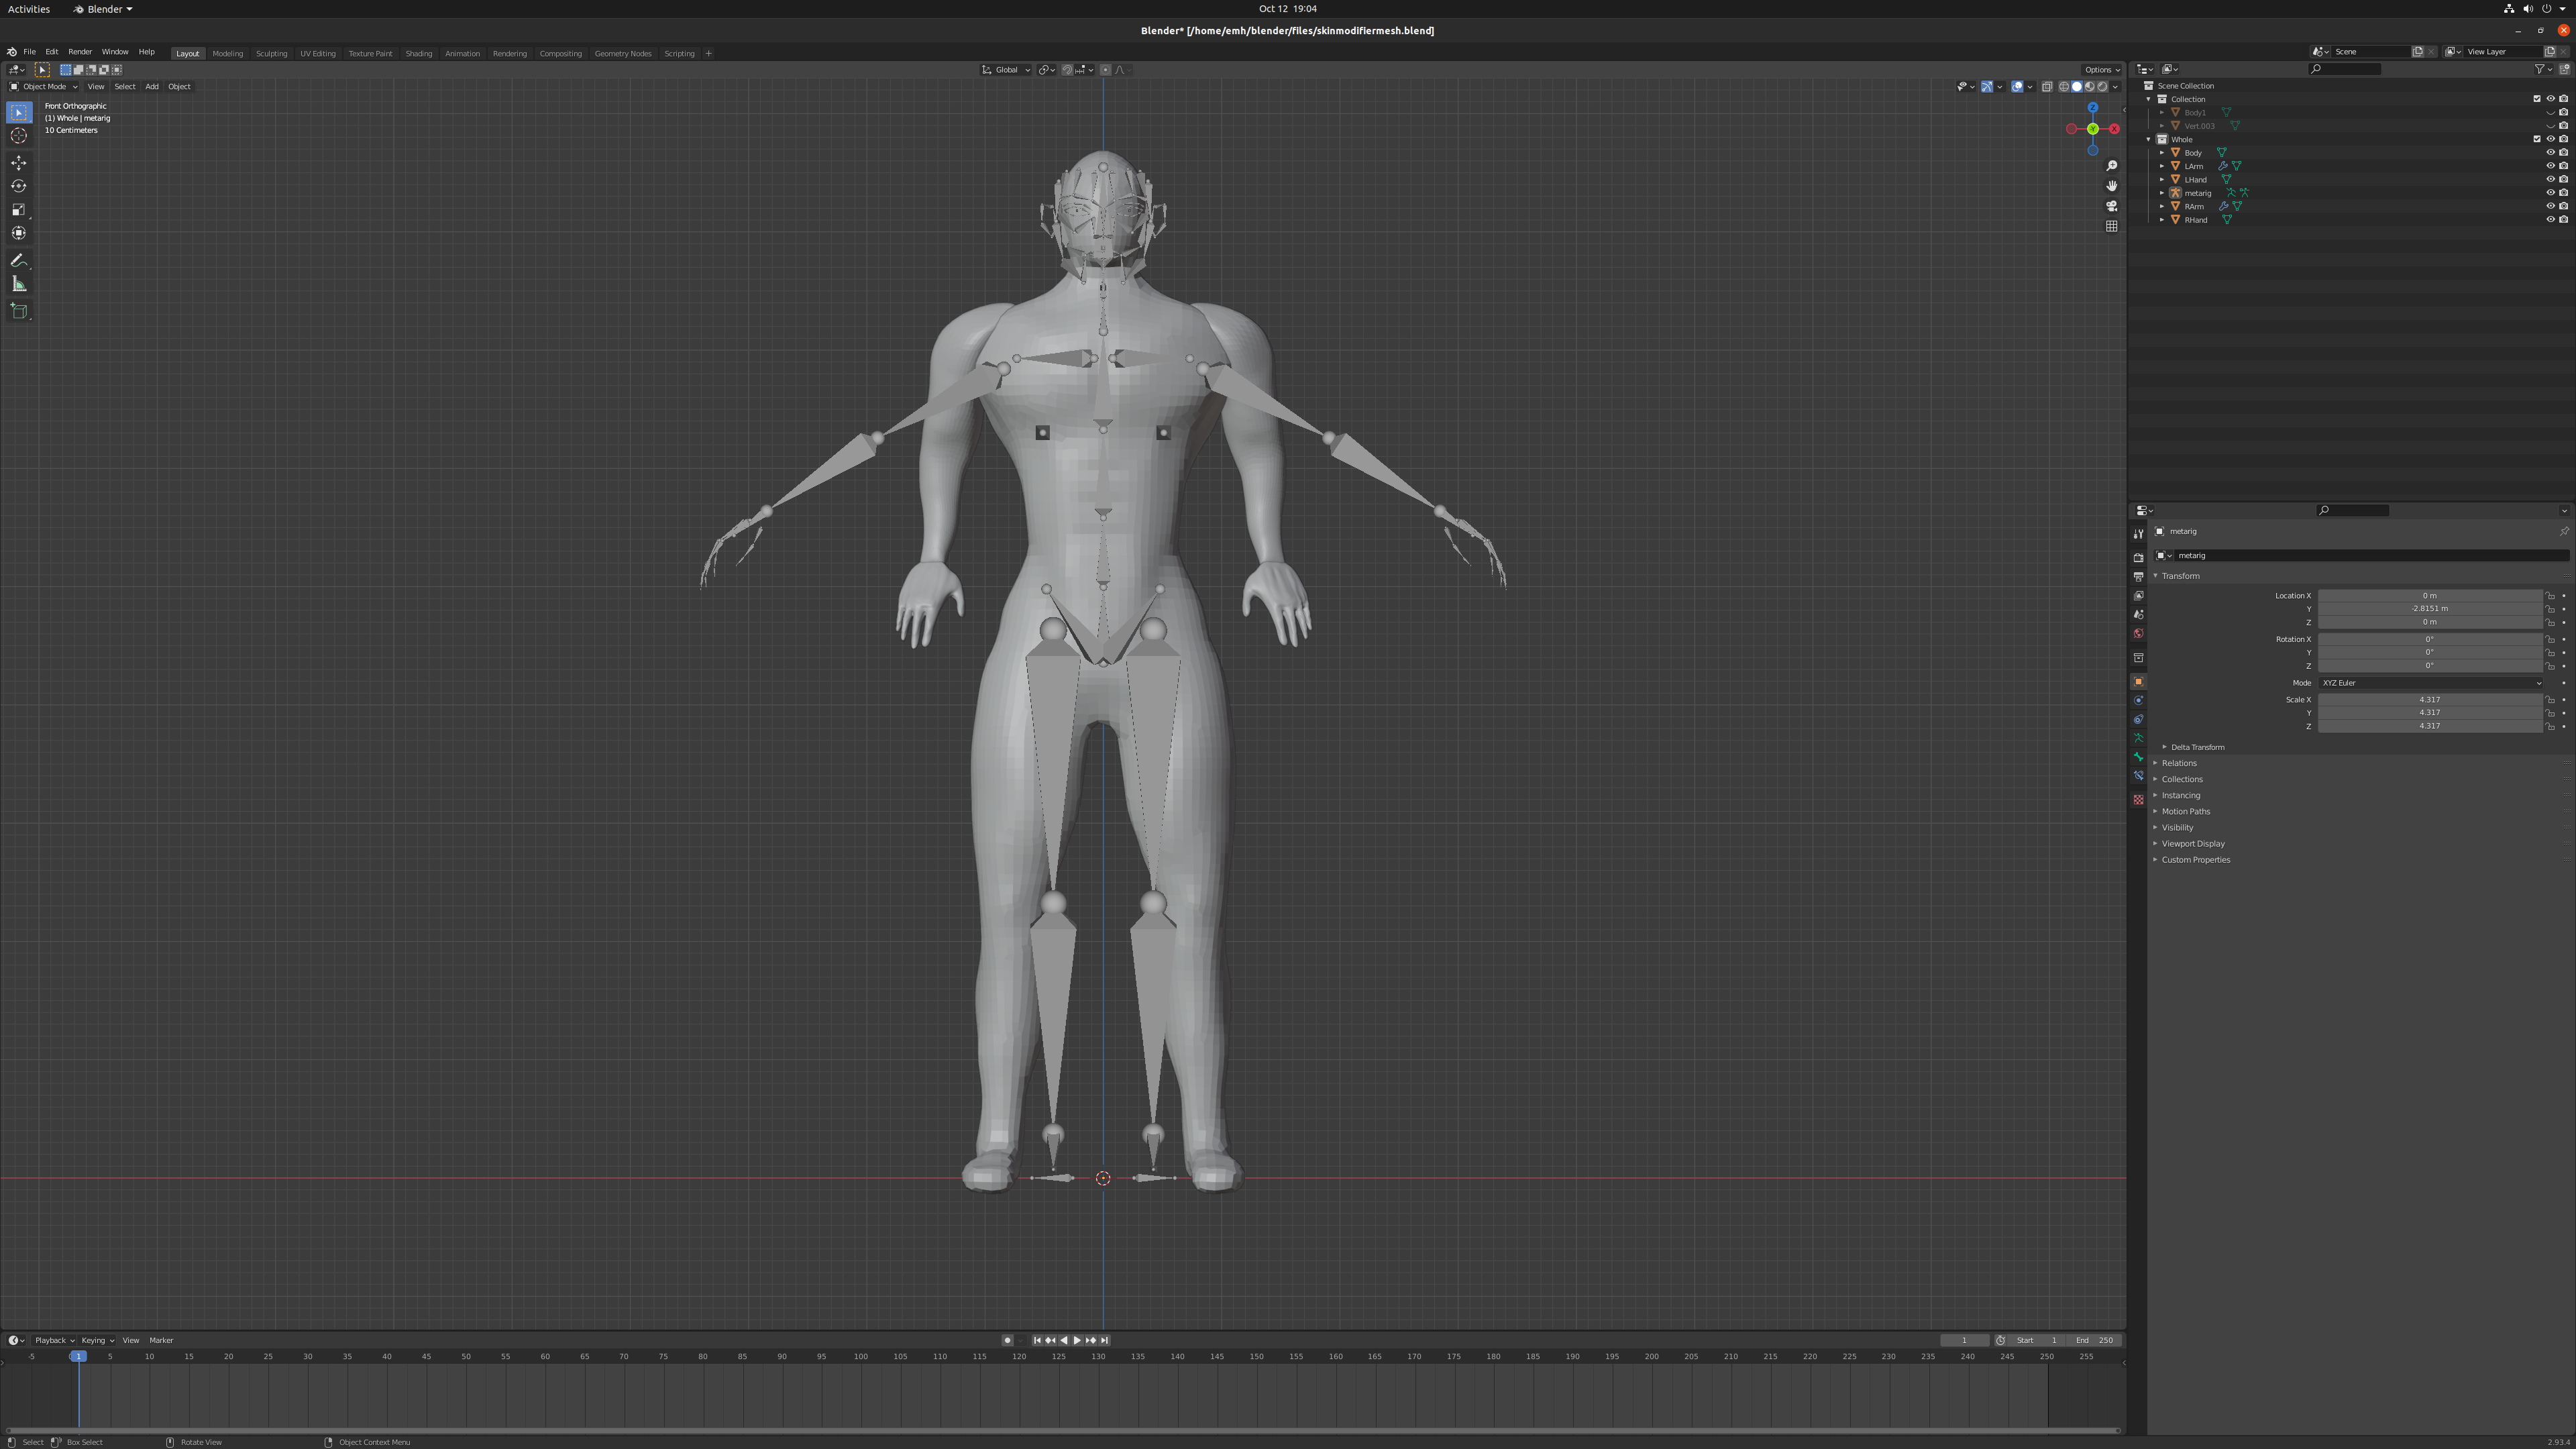Toggle camera view icon in viewport
2576x1449 pixels.
tap(2111, 206)
